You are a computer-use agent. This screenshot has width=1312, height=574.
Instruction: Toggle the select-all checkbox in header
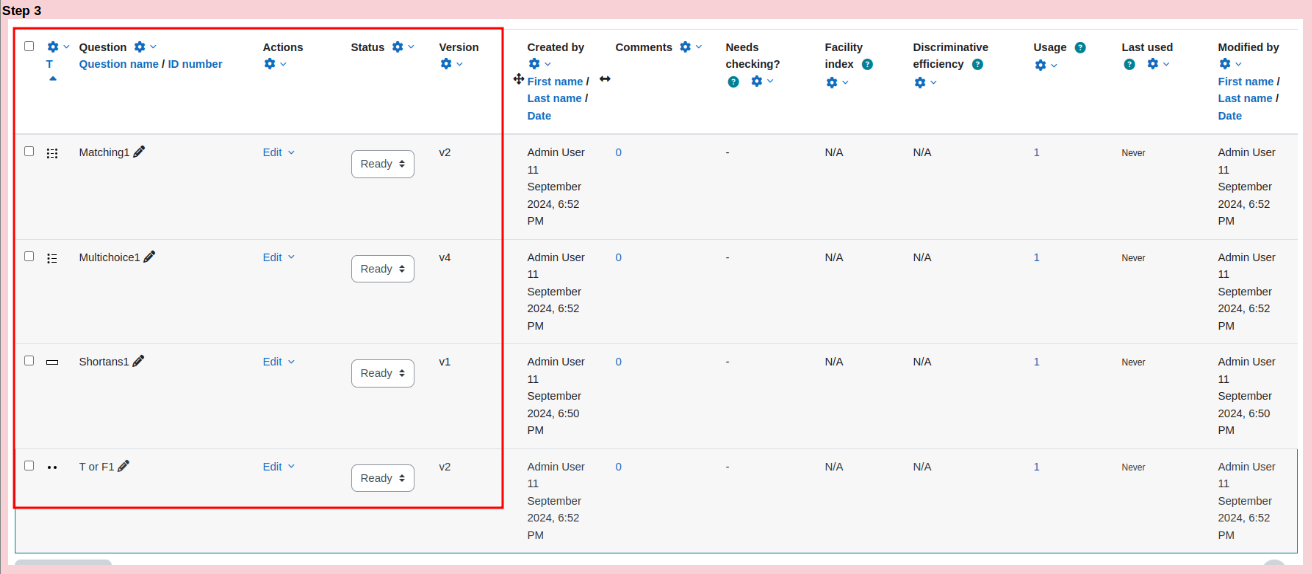(x=29, y=46)
